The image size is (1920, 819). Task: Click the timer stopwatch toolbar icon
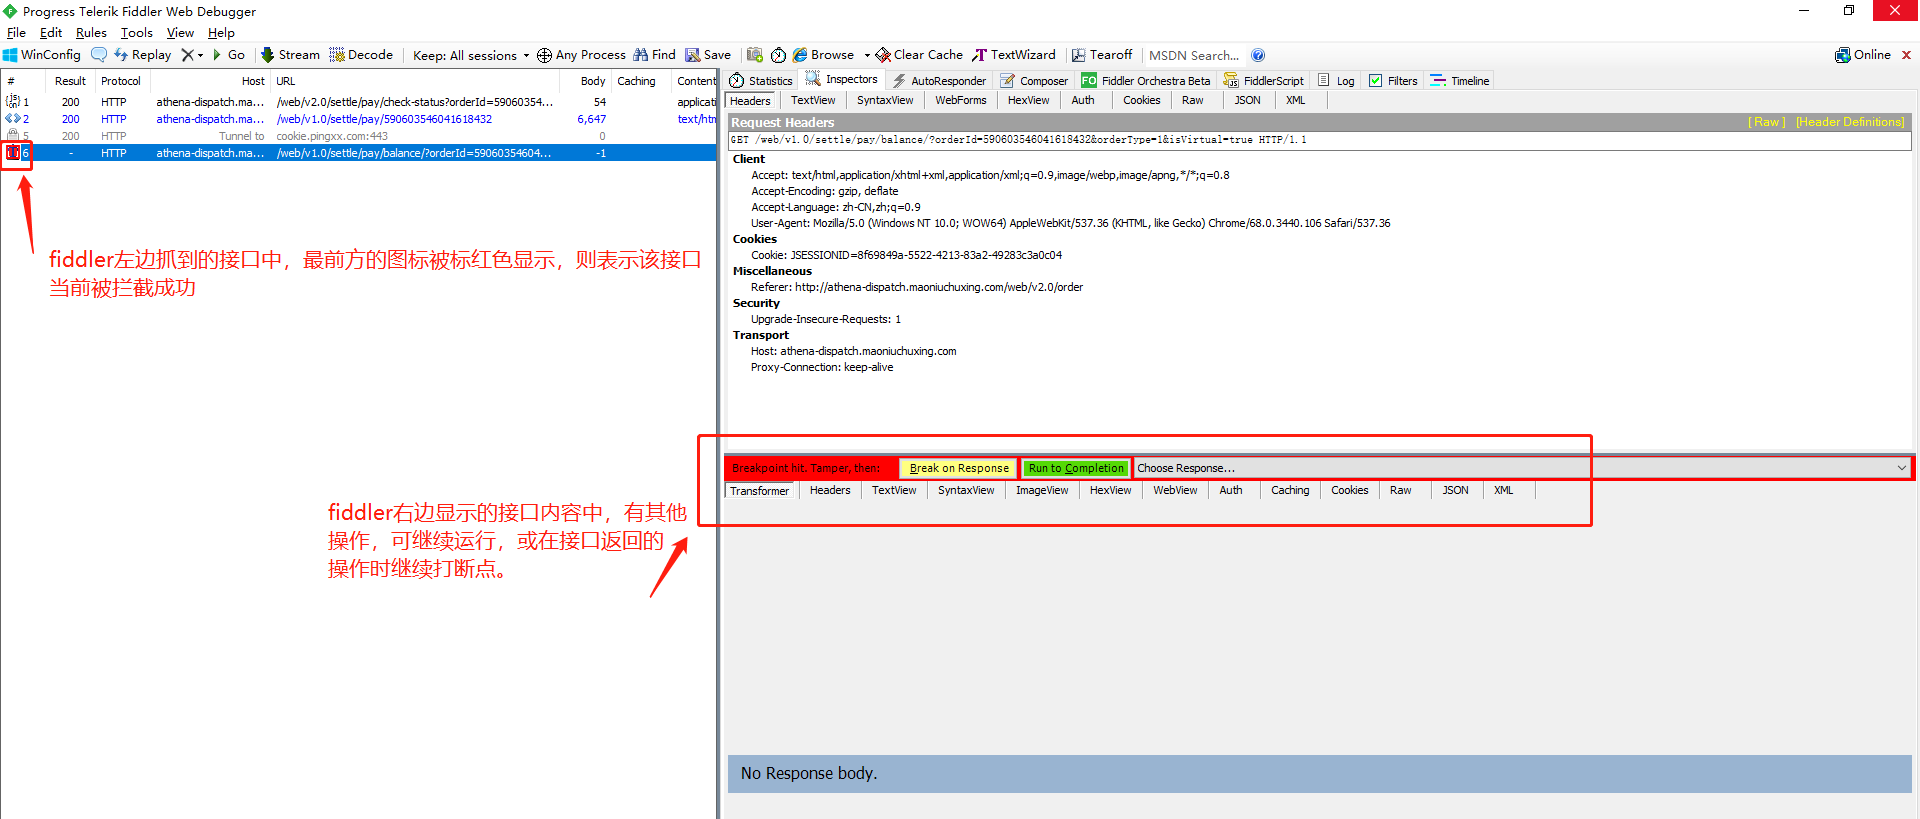[778, 55]
